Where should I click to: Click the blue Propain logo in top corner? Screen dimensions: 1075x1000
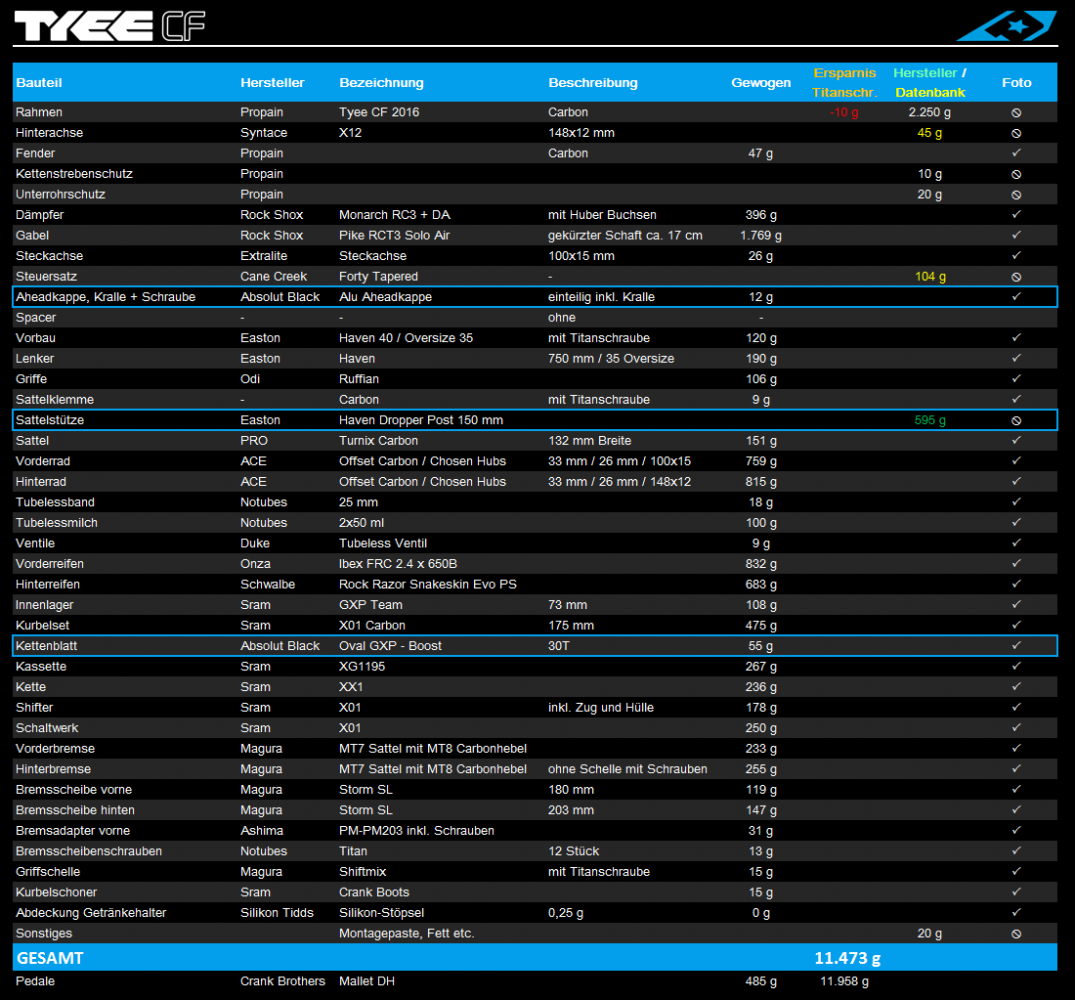pos(1006,26)
